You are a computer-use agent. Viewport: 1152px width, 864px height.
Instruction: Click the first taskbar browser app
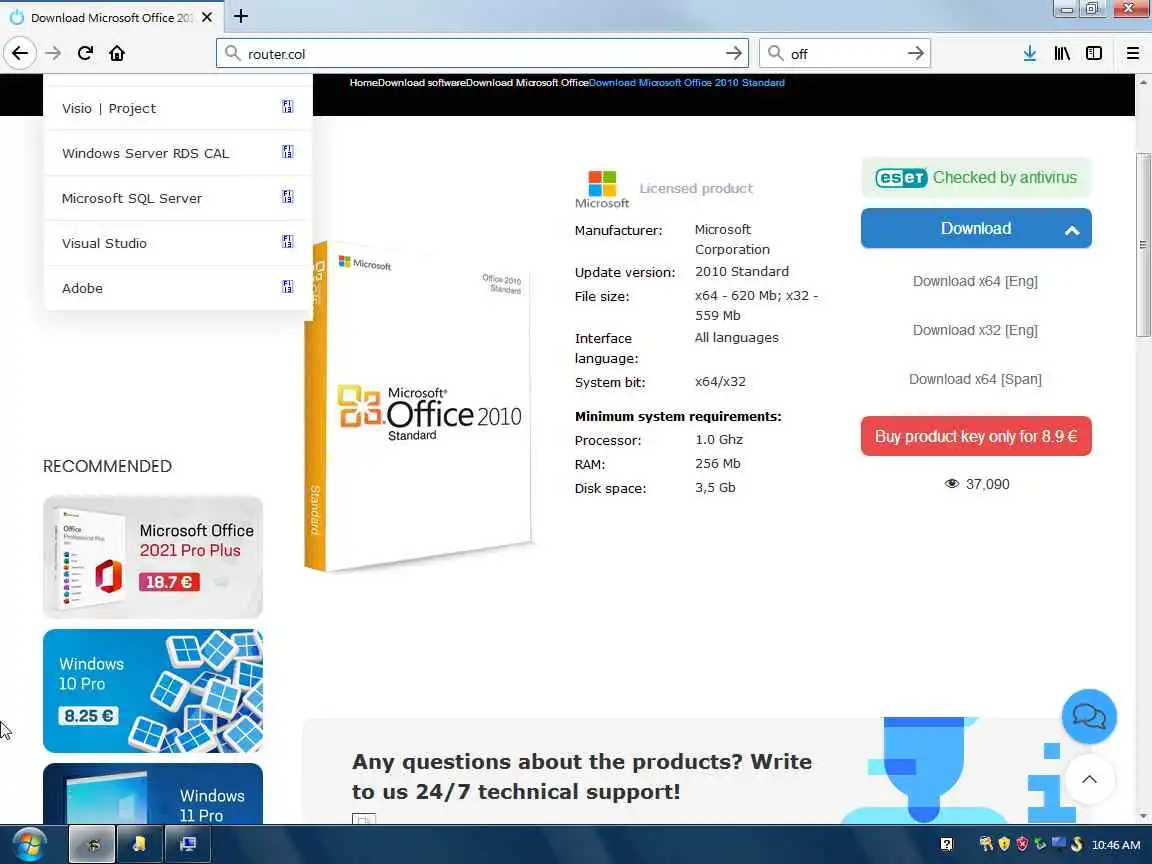[x=92, y=844]
